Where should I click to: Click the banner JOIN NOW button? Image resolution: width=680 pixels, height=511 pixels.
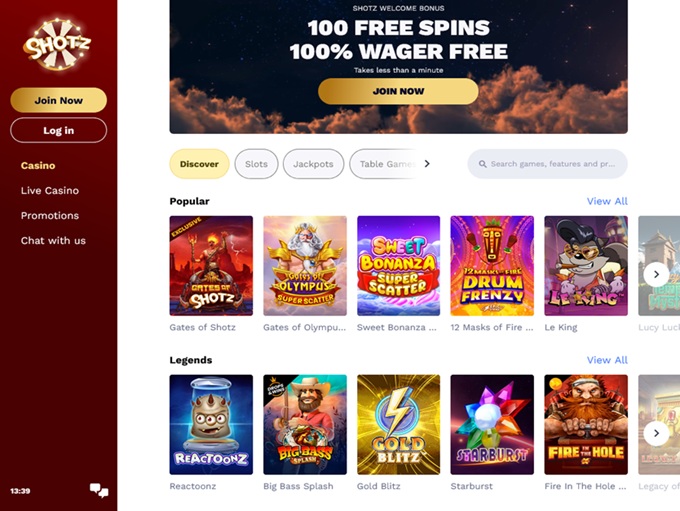[x=398, y=91]
